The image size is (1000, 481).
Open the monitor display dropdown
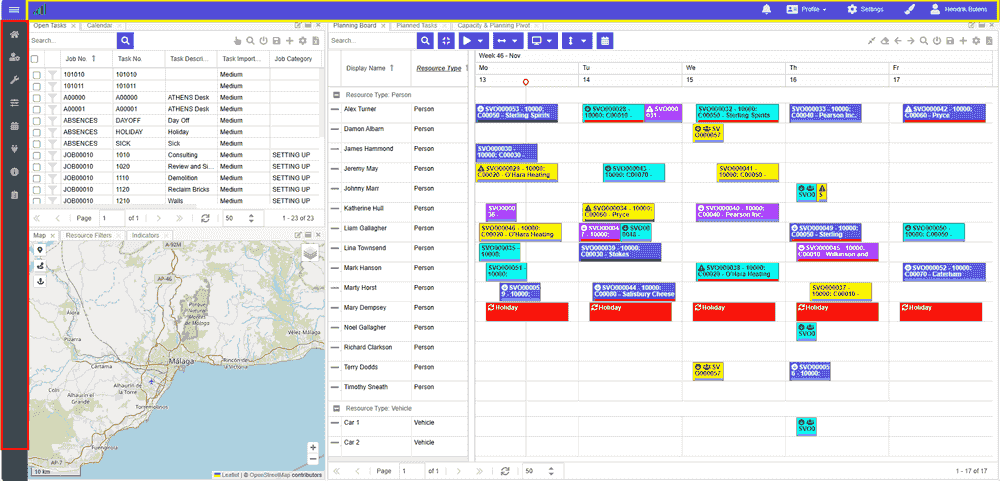(543, 40)
